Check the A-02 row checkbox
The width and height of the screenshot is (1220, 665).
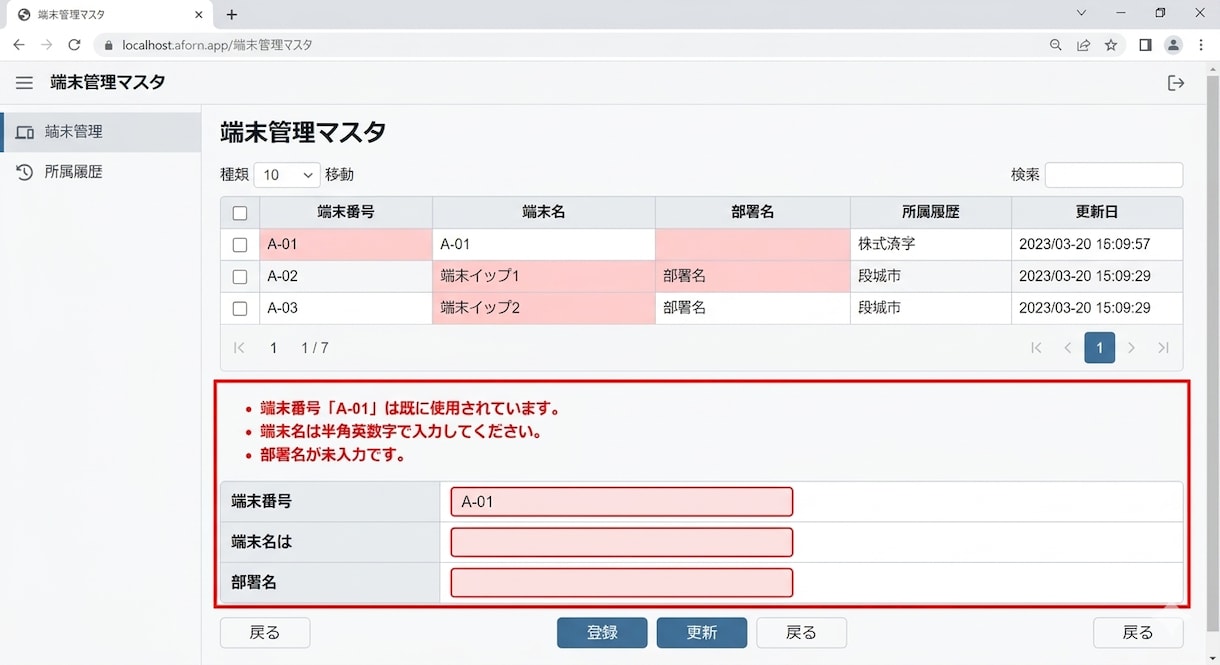[240, 277]
